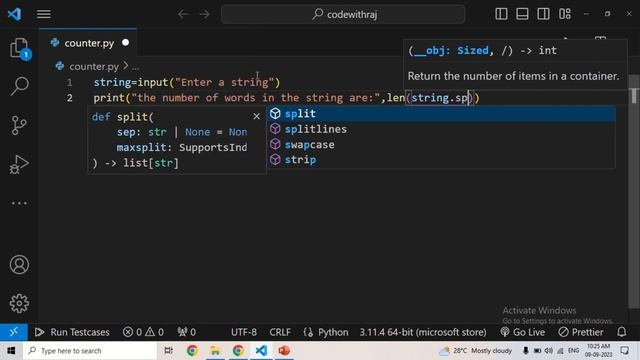
Task: Close the split documentation popup
Action: (x=256, y=116)
